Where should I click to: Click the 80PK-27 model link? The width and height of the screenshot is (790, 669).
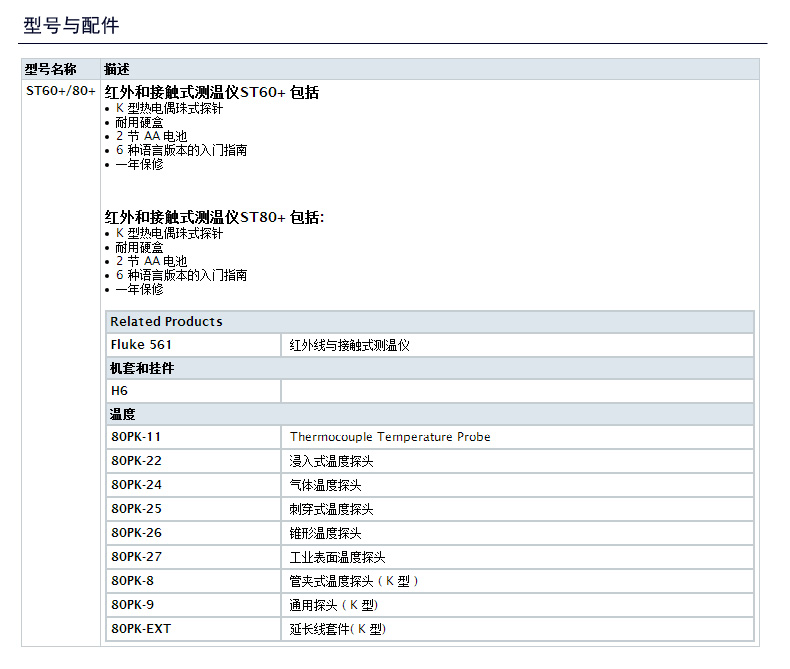(136, 557)
